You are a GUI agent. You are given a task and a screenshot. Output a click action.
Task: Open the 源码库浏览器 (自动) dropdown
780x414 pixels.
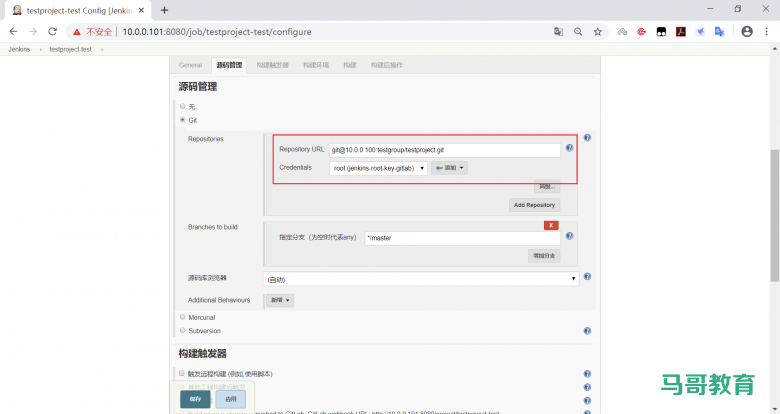tap(421, 279)
